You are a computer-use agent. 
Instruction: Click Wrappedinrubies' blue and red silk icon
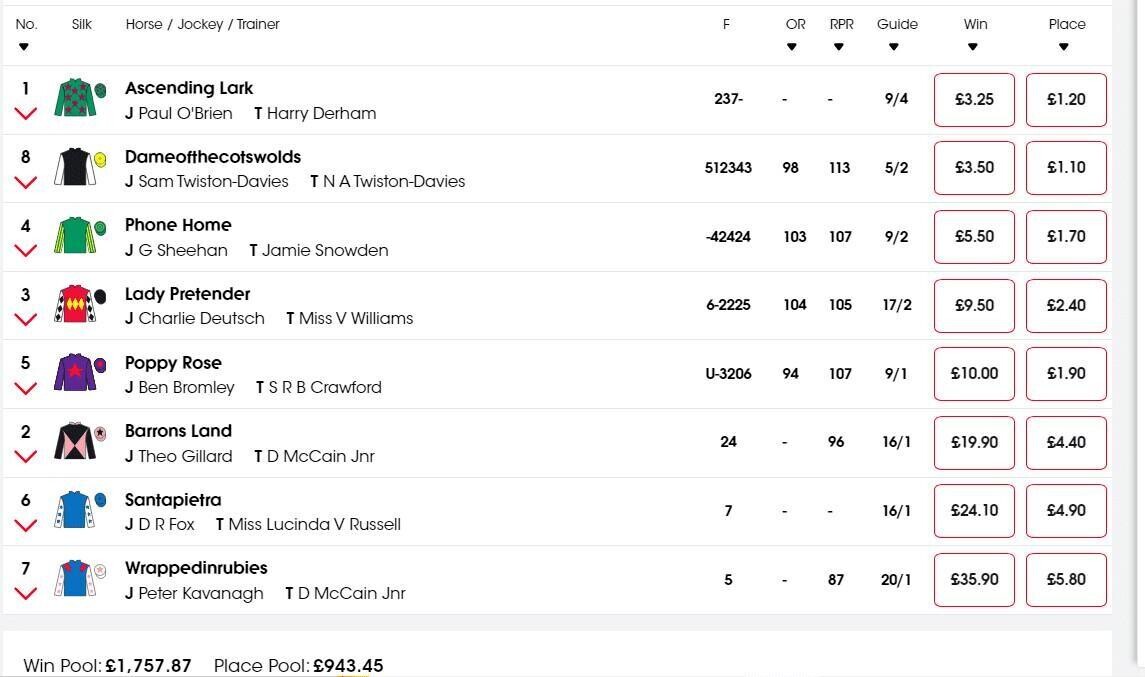[x=80, y=578]
